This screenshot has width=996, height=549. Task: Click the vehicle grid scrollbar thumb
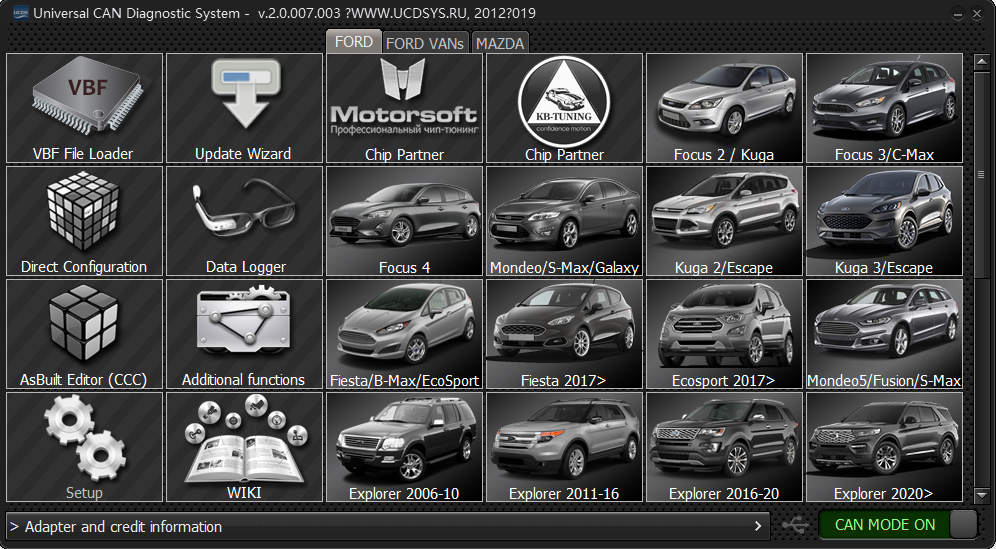pyautogui.click(x=981, y=173)
